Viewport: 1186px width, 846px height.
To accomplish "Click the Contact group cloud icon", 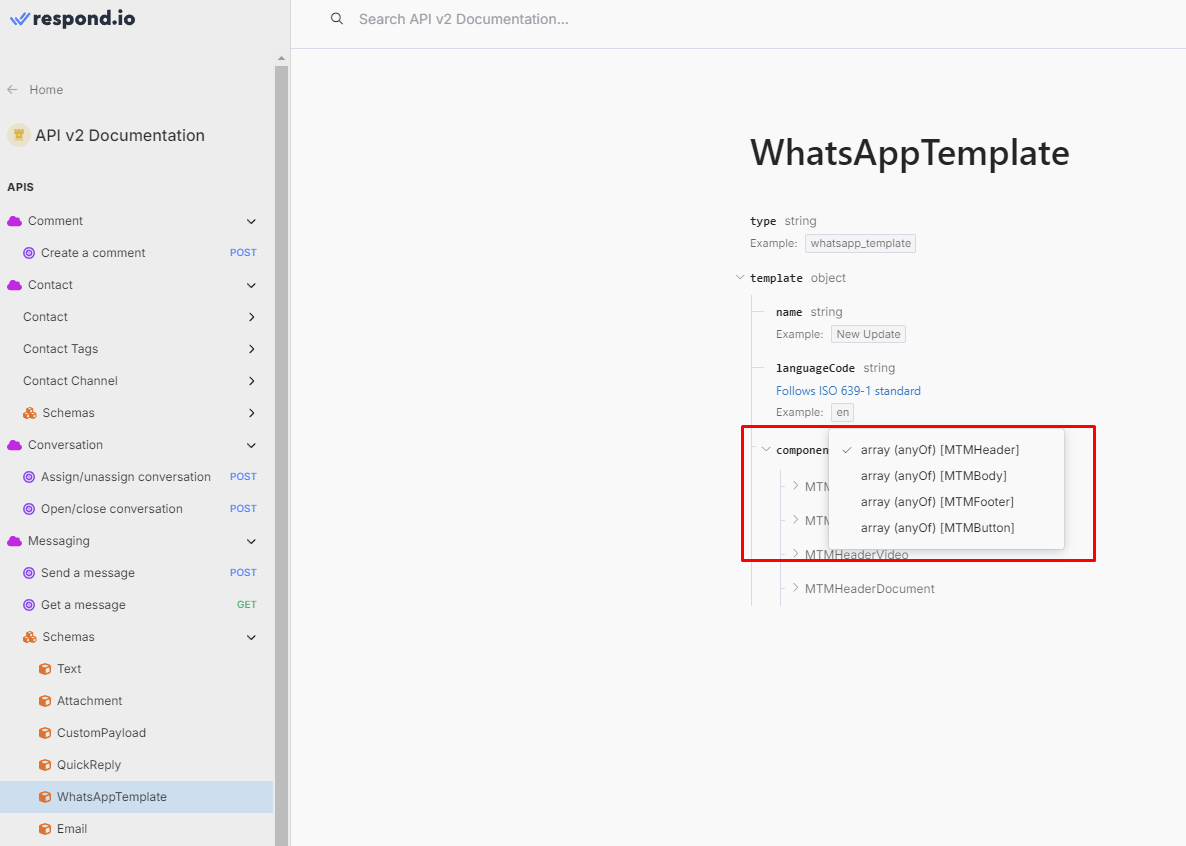I will click(14, 285).
